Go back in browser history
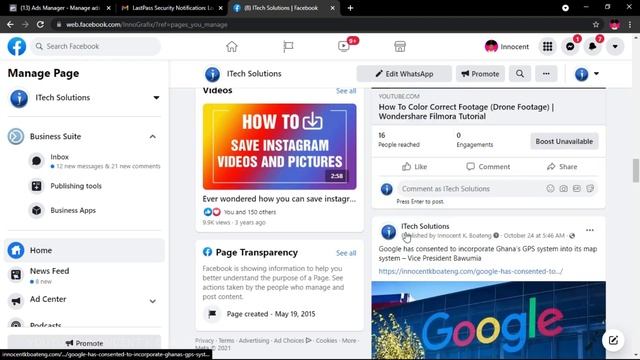This screenshot has width=640, height=360. click(10, 24)
